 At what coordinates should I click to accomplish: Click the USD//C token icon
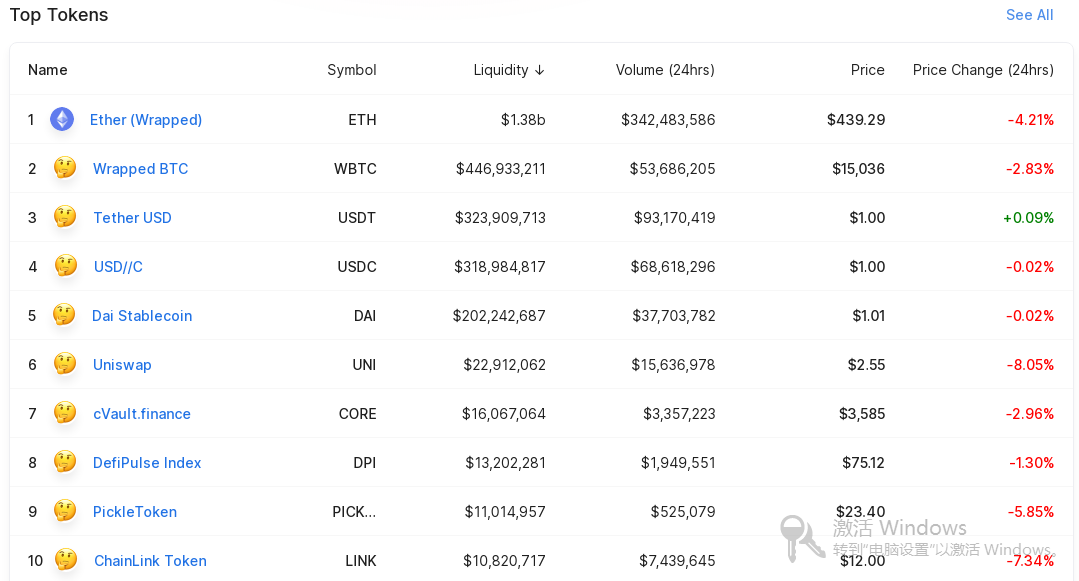pos(65,266)
